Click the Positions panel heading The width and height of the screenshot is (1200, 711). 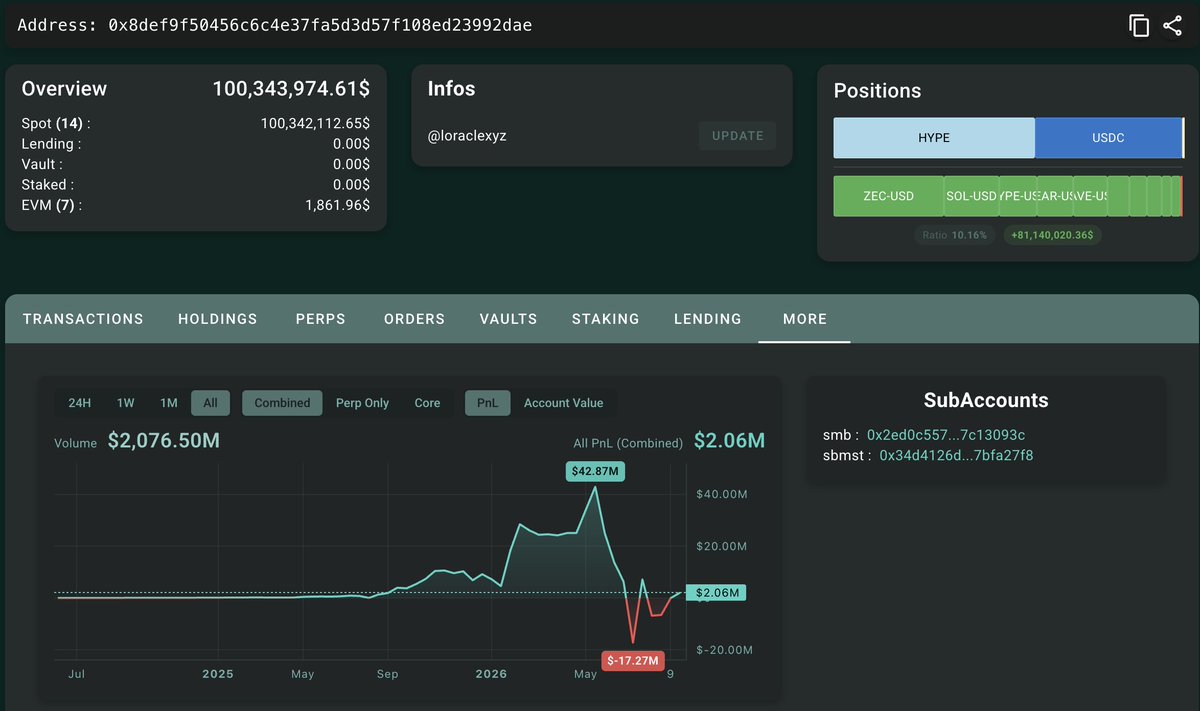[877, 91]
